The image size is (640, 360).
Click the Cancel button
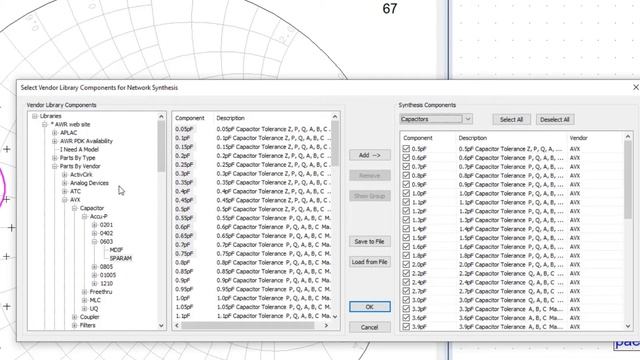[369, 327]
